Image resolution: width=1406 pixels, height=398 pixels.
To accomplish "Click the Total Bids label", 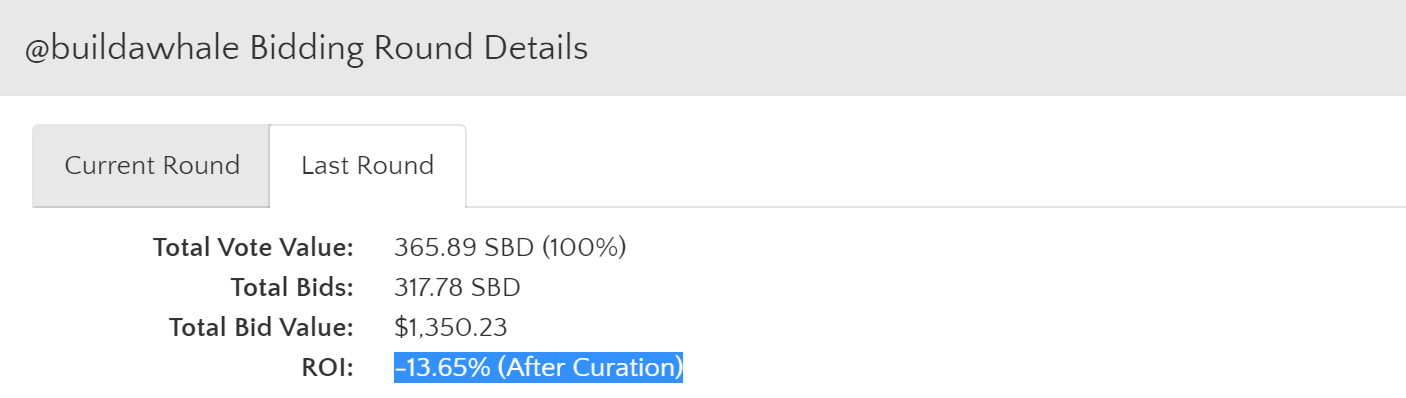I will pyautogui.click(x=293, y=288).
